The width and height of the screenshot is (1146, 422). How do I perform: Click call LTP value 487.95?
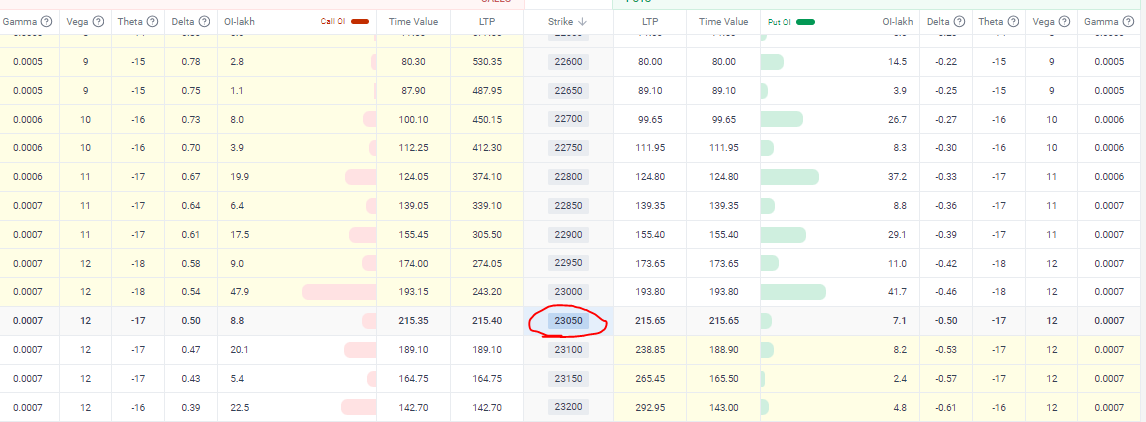(x=487, y=91)
